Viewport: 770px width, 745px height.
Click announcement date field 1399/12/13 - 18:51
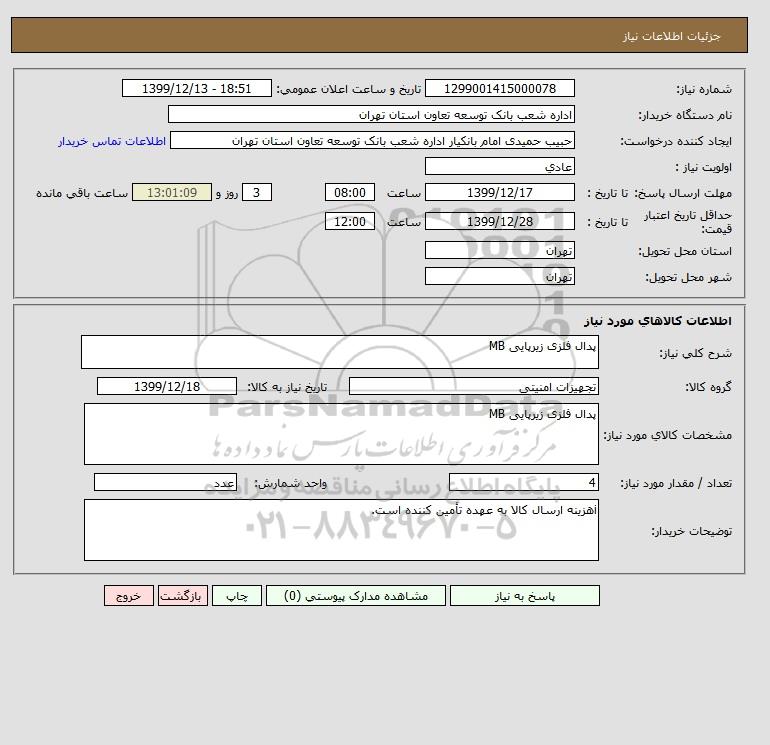[196, 88]
